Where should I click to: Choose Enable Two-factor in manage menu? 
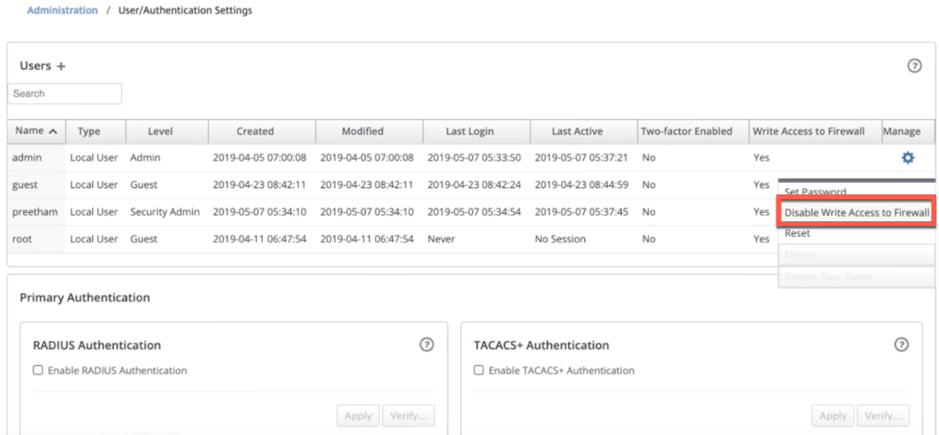click(856, 277)
